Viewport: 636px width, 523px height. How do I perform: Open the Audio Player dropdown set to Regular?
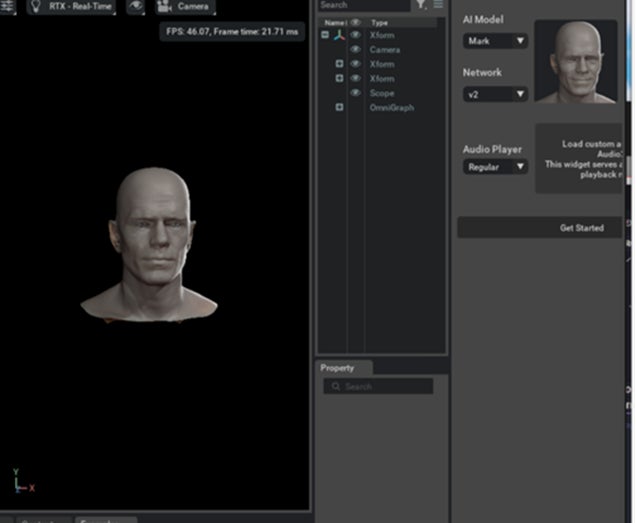[495, 167]
